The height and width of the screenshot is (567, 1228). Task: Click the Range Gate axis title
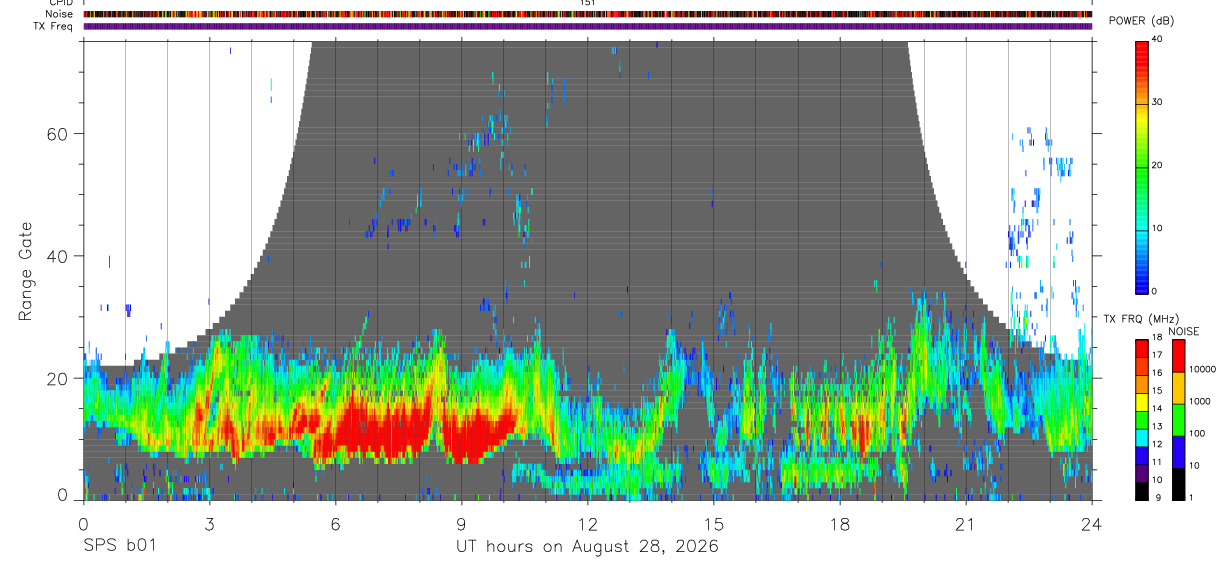click(26, 271)
